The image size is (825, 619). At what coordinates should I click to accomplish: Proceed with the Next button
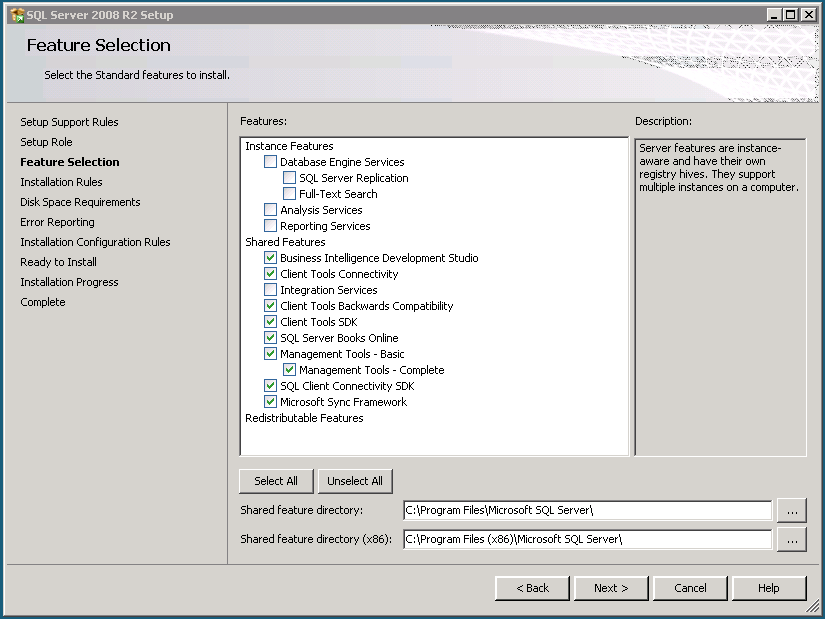coord(611,588)
